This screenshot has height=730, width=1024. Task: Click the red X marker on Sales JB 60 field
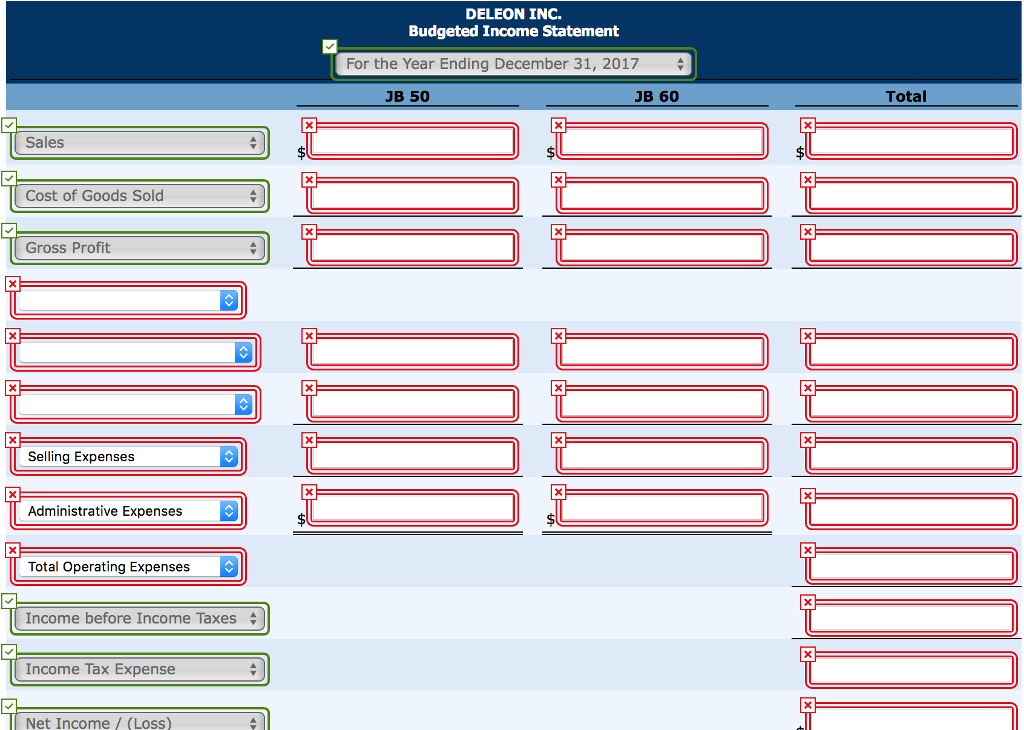pos(558,125)
